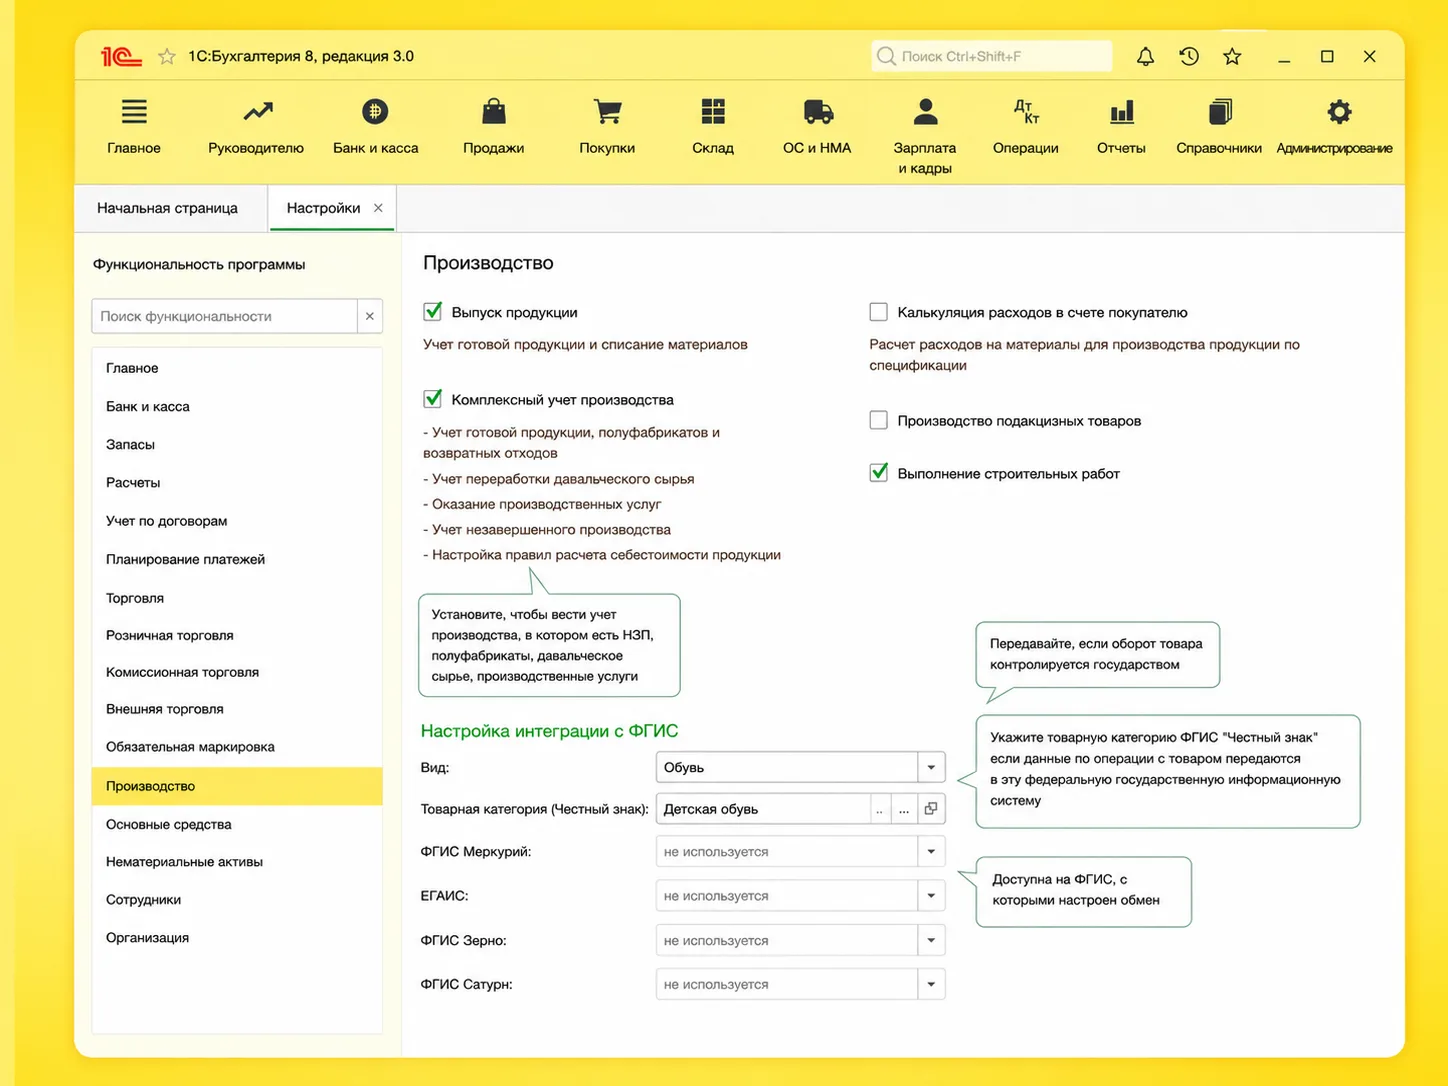Click the Функциональность программы panel title

[199, 264]
